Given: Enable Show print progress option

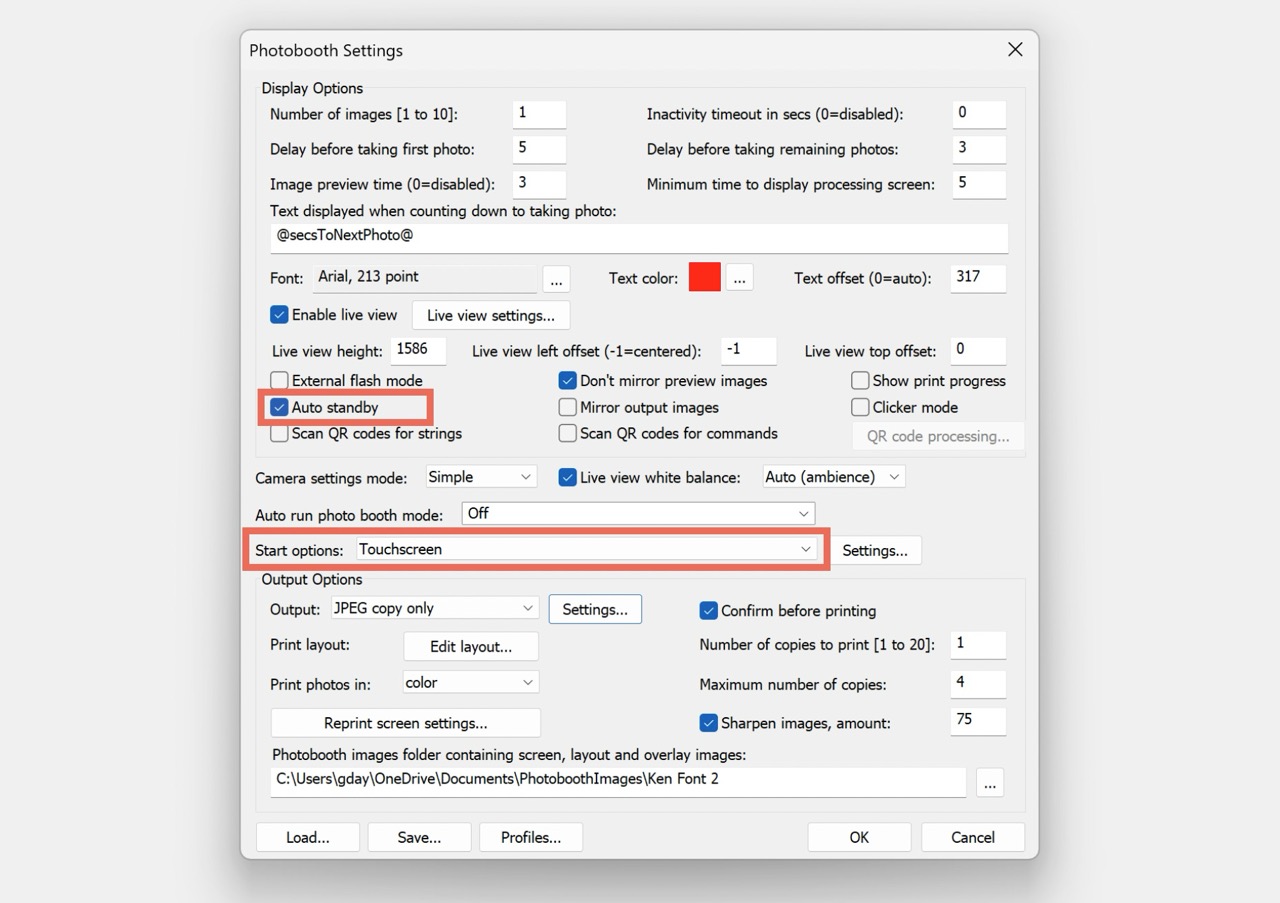Looking at the screenshot, I should [x=860, y=381].
